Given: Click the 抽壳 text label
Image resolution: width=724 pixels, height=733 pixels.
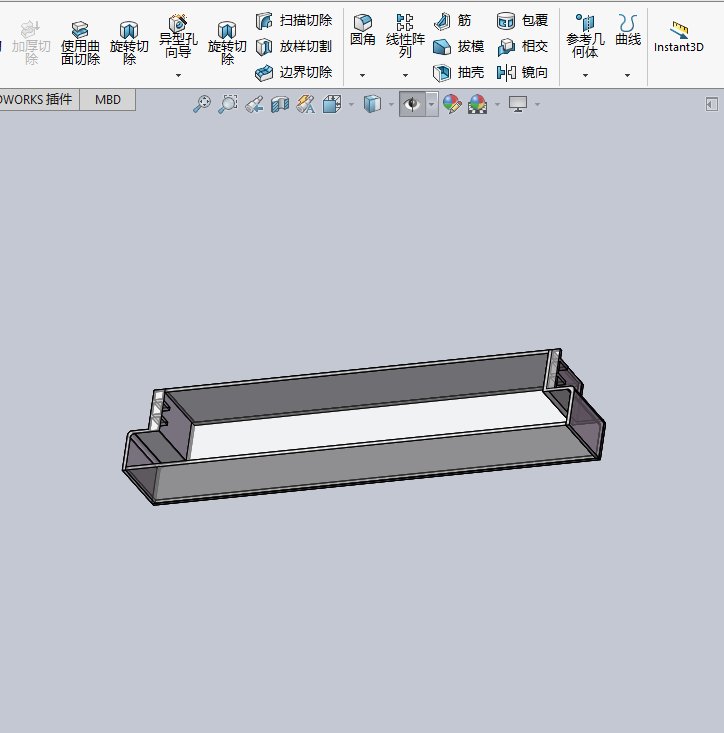Looking at the screenshot, I should (471, 72).
